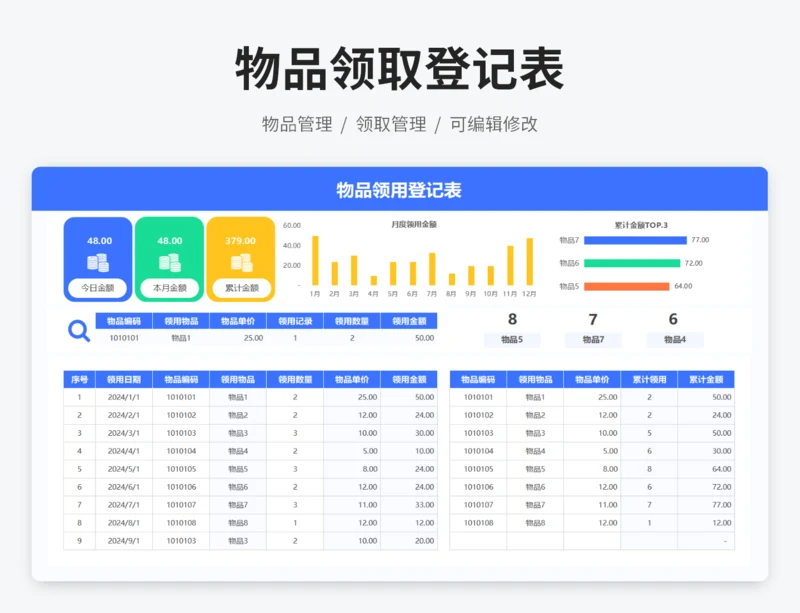Click the coin icon in 累计金额 card
This screenshot has width=800, height=613.
[x=241, y=263]
